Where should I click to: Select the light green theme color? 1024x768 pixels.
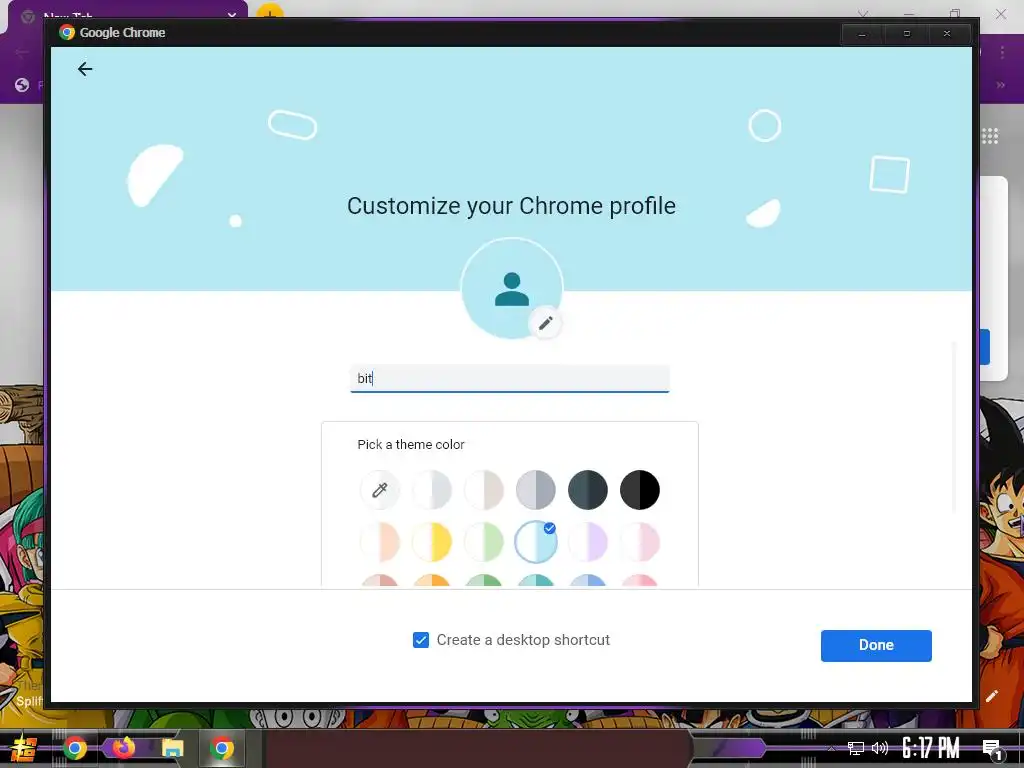484,542
